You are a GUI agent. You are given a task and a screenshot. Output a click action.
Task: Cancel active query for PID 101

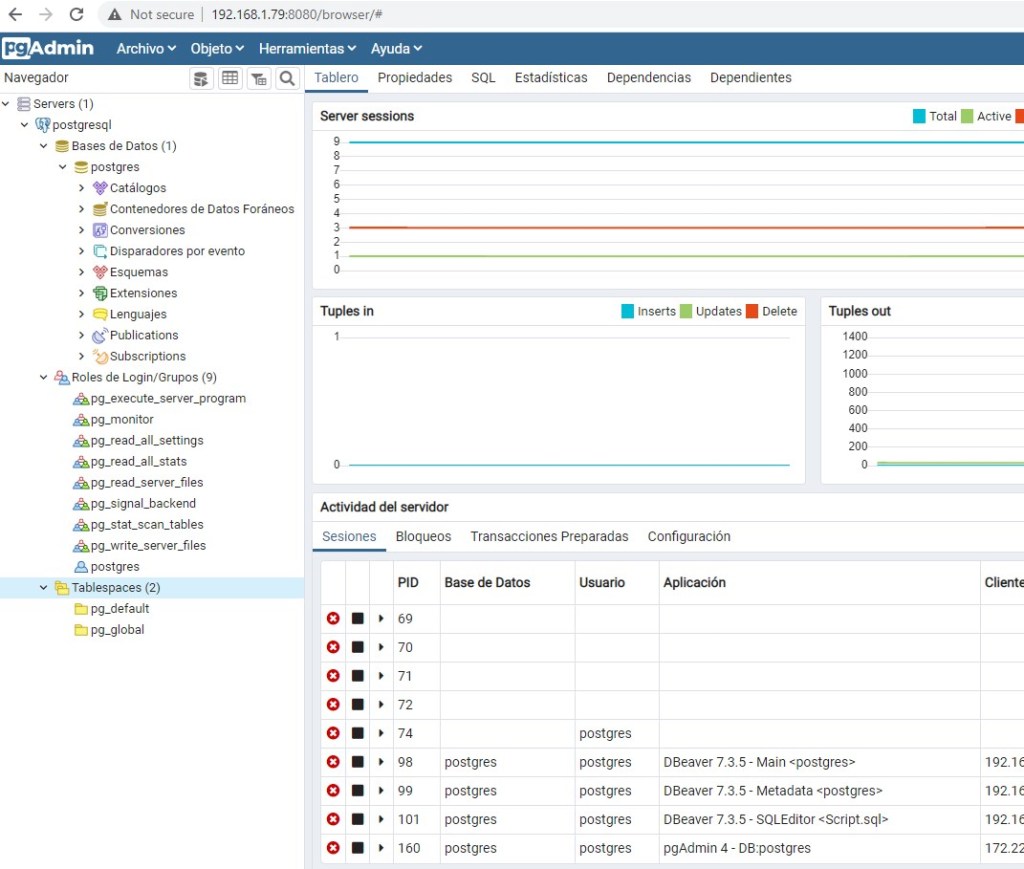tap(358, 820)
